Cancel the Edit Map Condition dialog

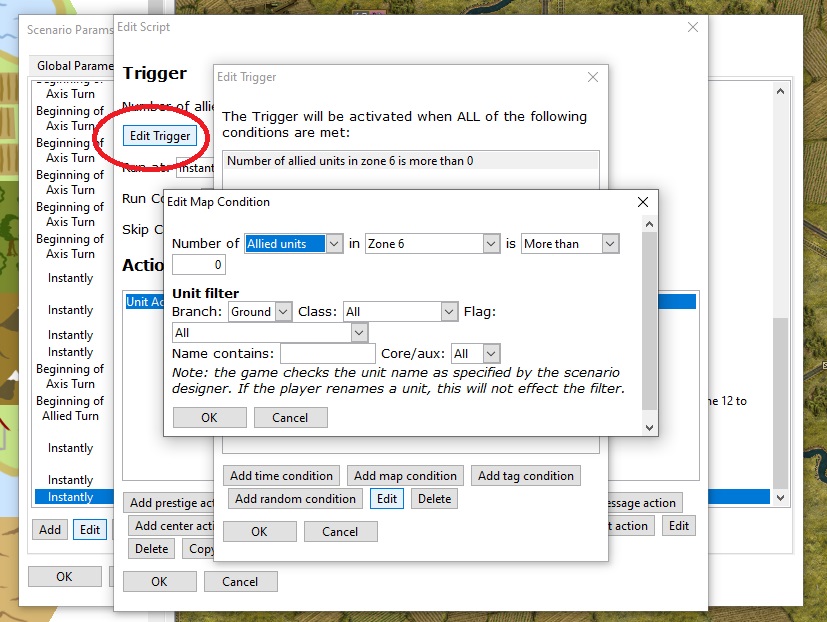point(290,417)
